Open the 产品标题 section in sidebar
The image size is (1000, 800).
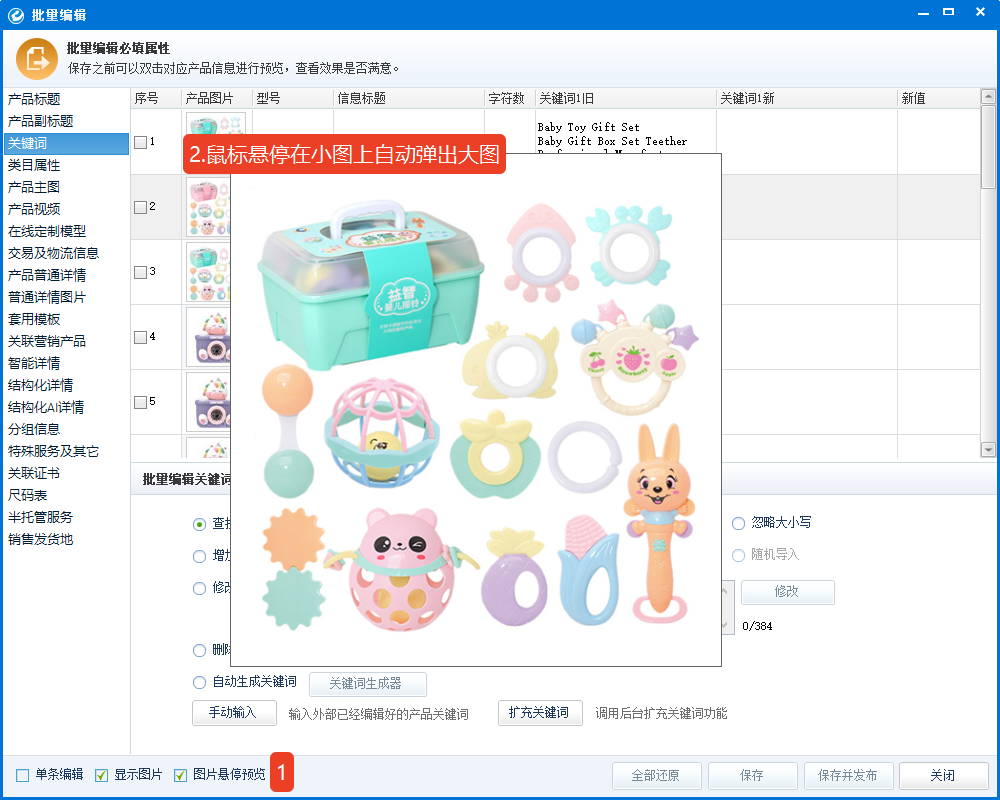point(34,99)
